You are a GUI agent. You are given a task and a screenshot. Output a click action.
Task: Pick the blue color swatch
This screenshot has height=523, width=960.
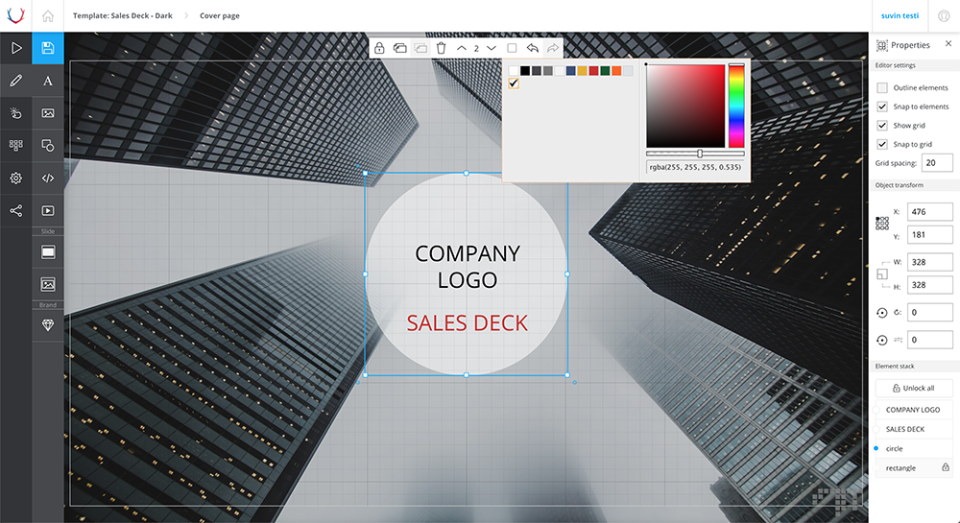(x=571, y=71)
